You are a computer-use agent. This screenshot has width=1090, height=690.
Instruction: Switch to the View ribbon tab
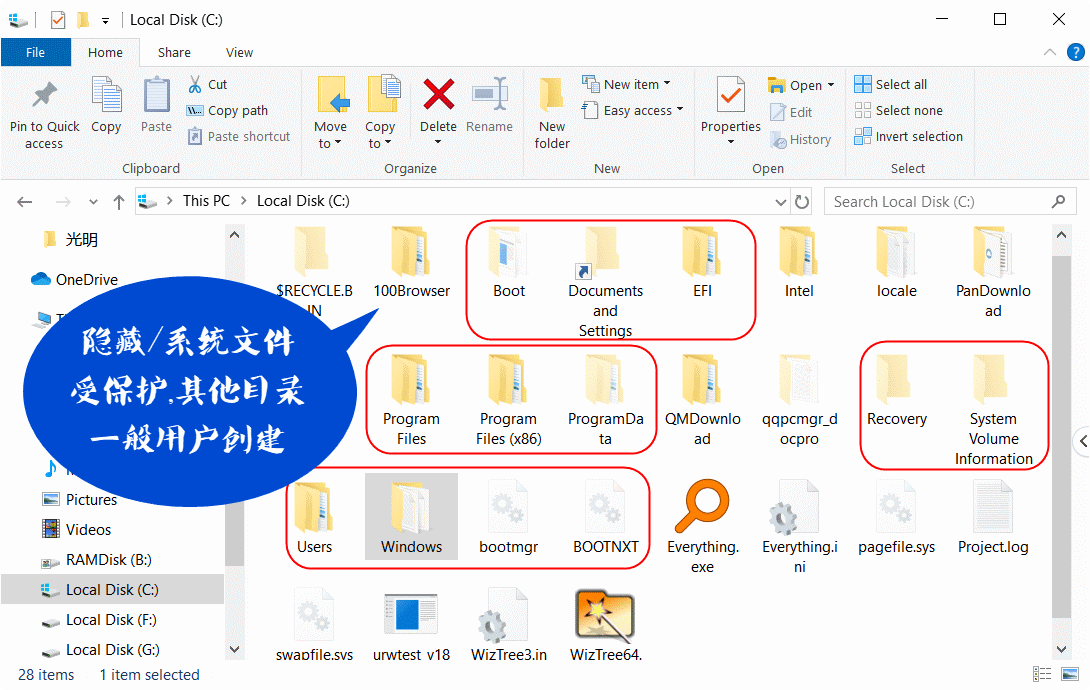tap(239, 52)
